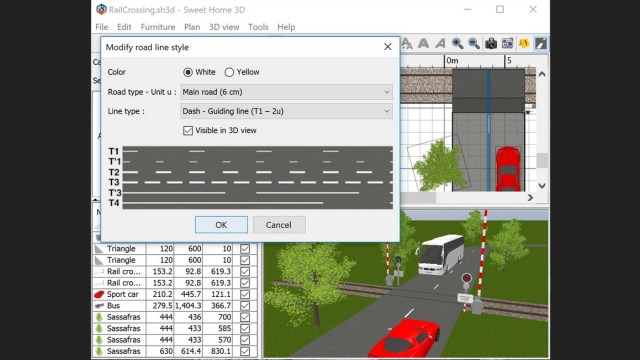Click the 210.2 width value
This screenshot has height=360, width=640.
pyautogui.click(x=162, y=294)
